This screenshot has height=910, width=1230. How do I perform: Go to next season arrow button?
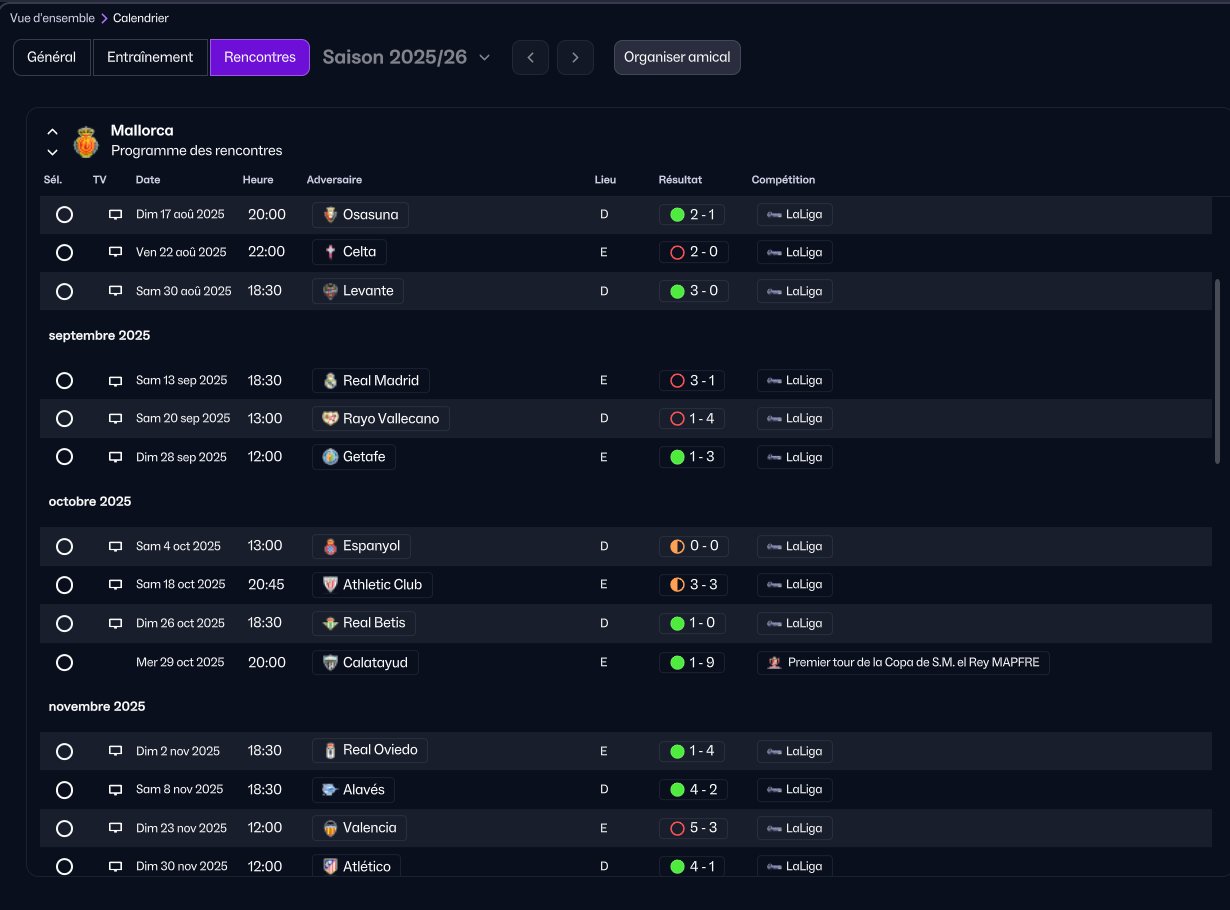pyautogui.click(x=575, y=57)
